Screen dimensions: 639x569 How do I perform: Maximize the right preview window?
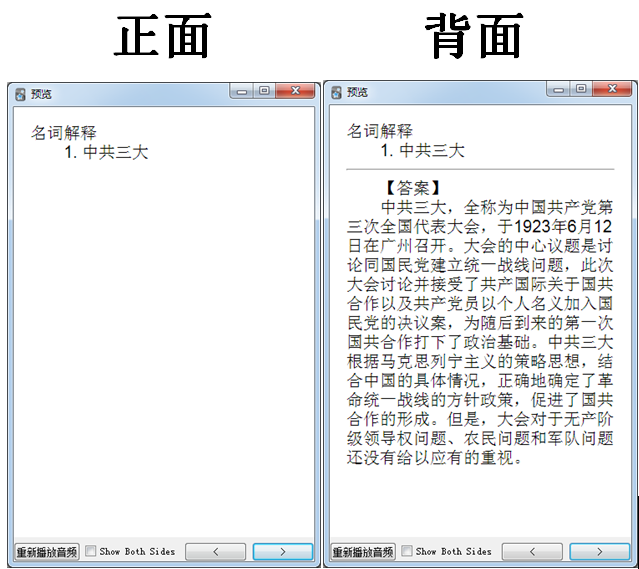click(581, 89)
